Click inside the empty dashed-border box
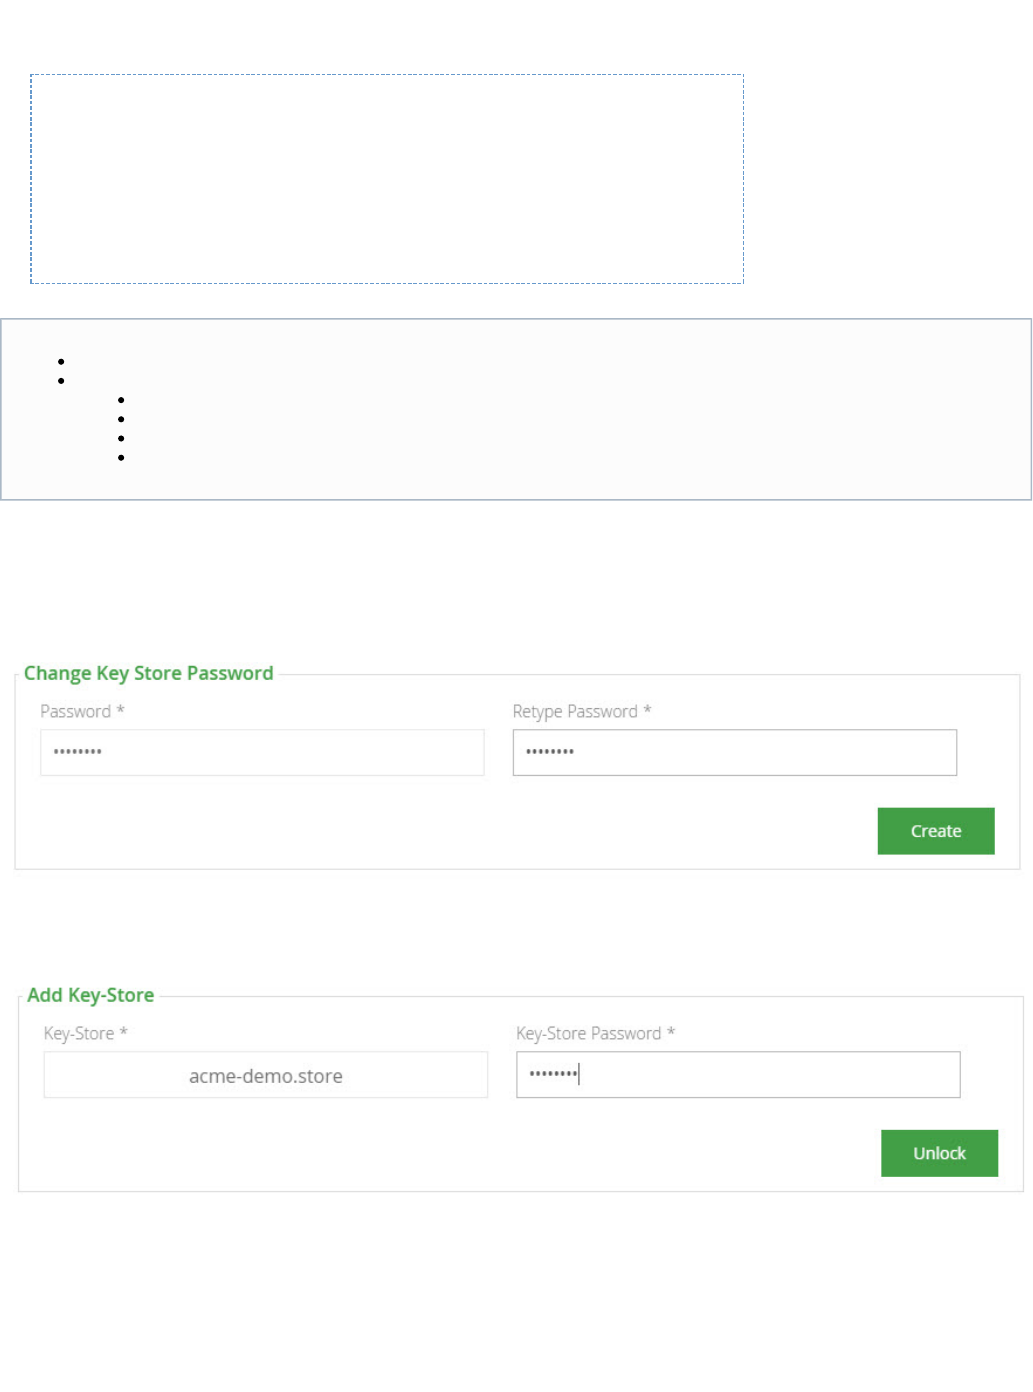This screenshot has height=1392, width=1033. click(387, 179)
